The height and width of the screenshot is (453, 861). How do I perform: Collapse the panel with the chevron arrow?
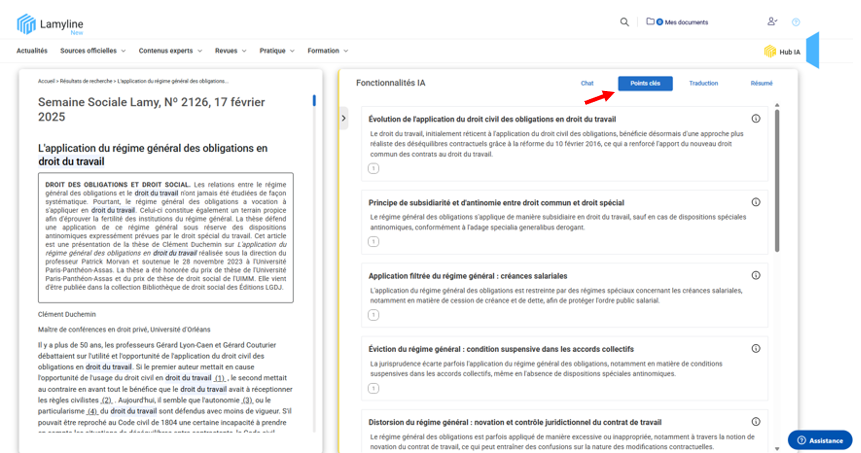click(345, 119)
